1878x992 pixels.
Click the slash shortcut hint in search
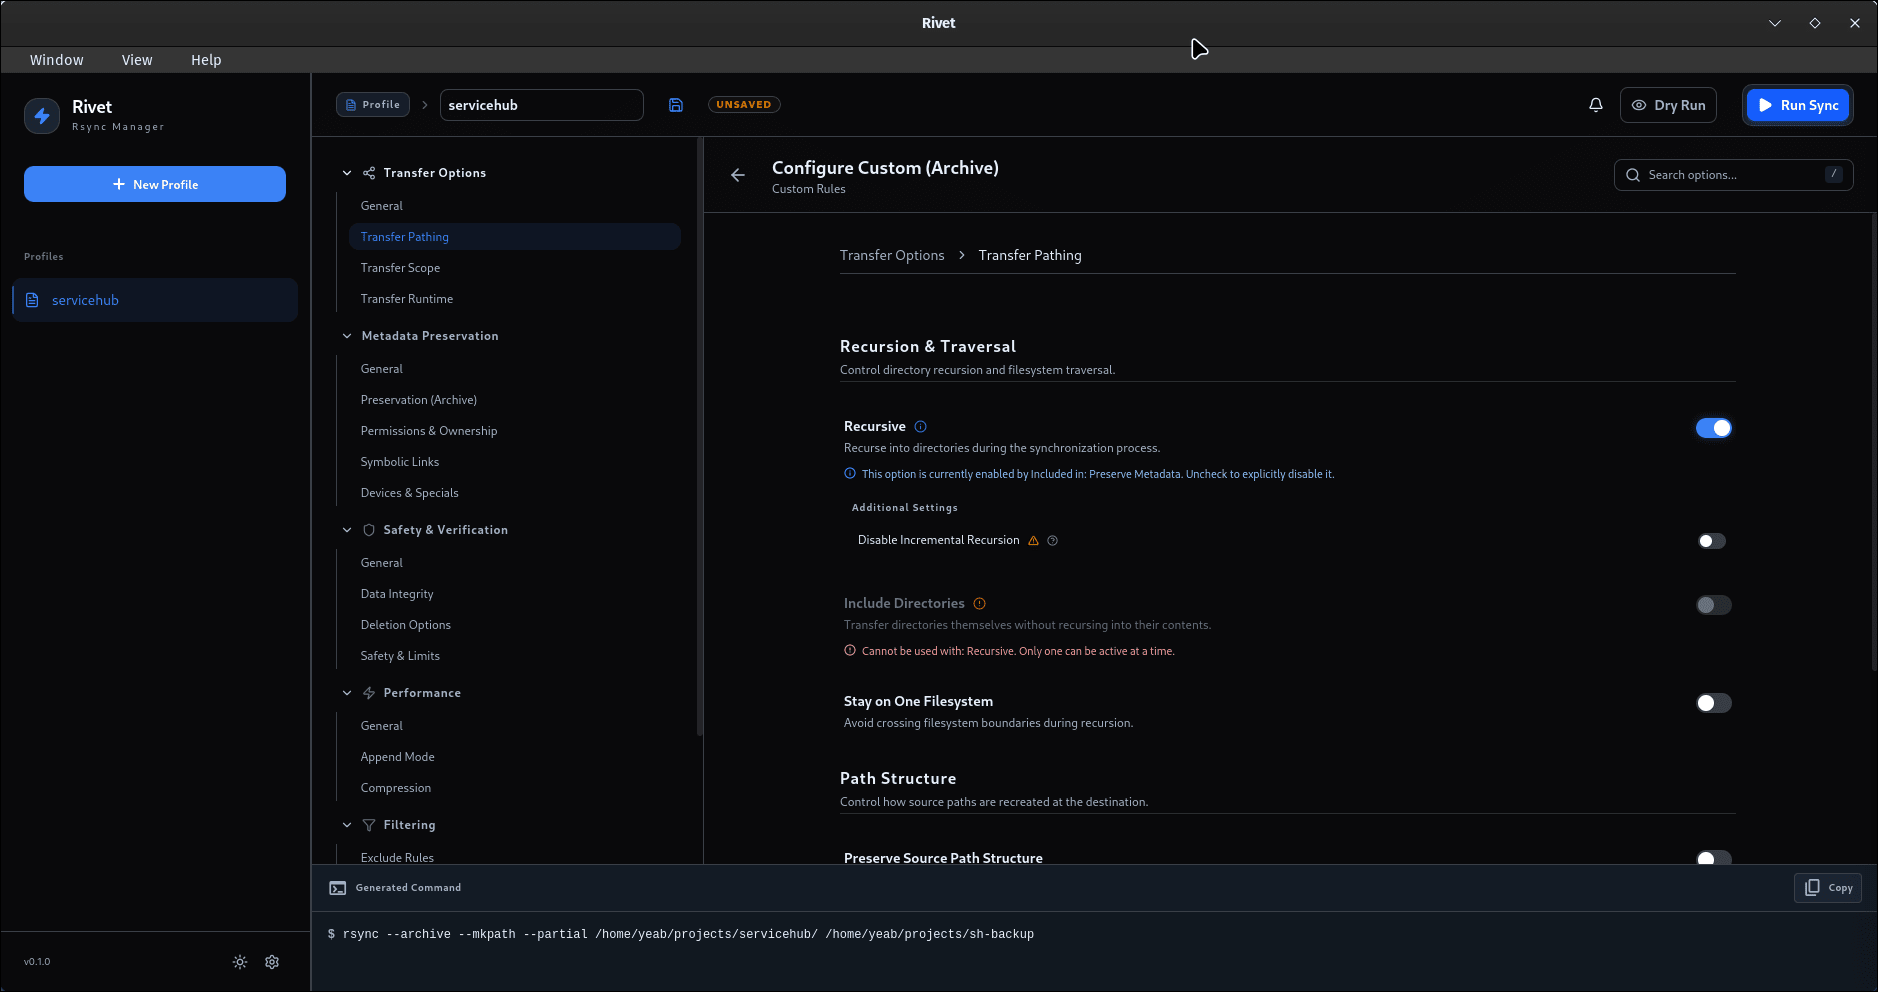click(x=1834, y=174)
